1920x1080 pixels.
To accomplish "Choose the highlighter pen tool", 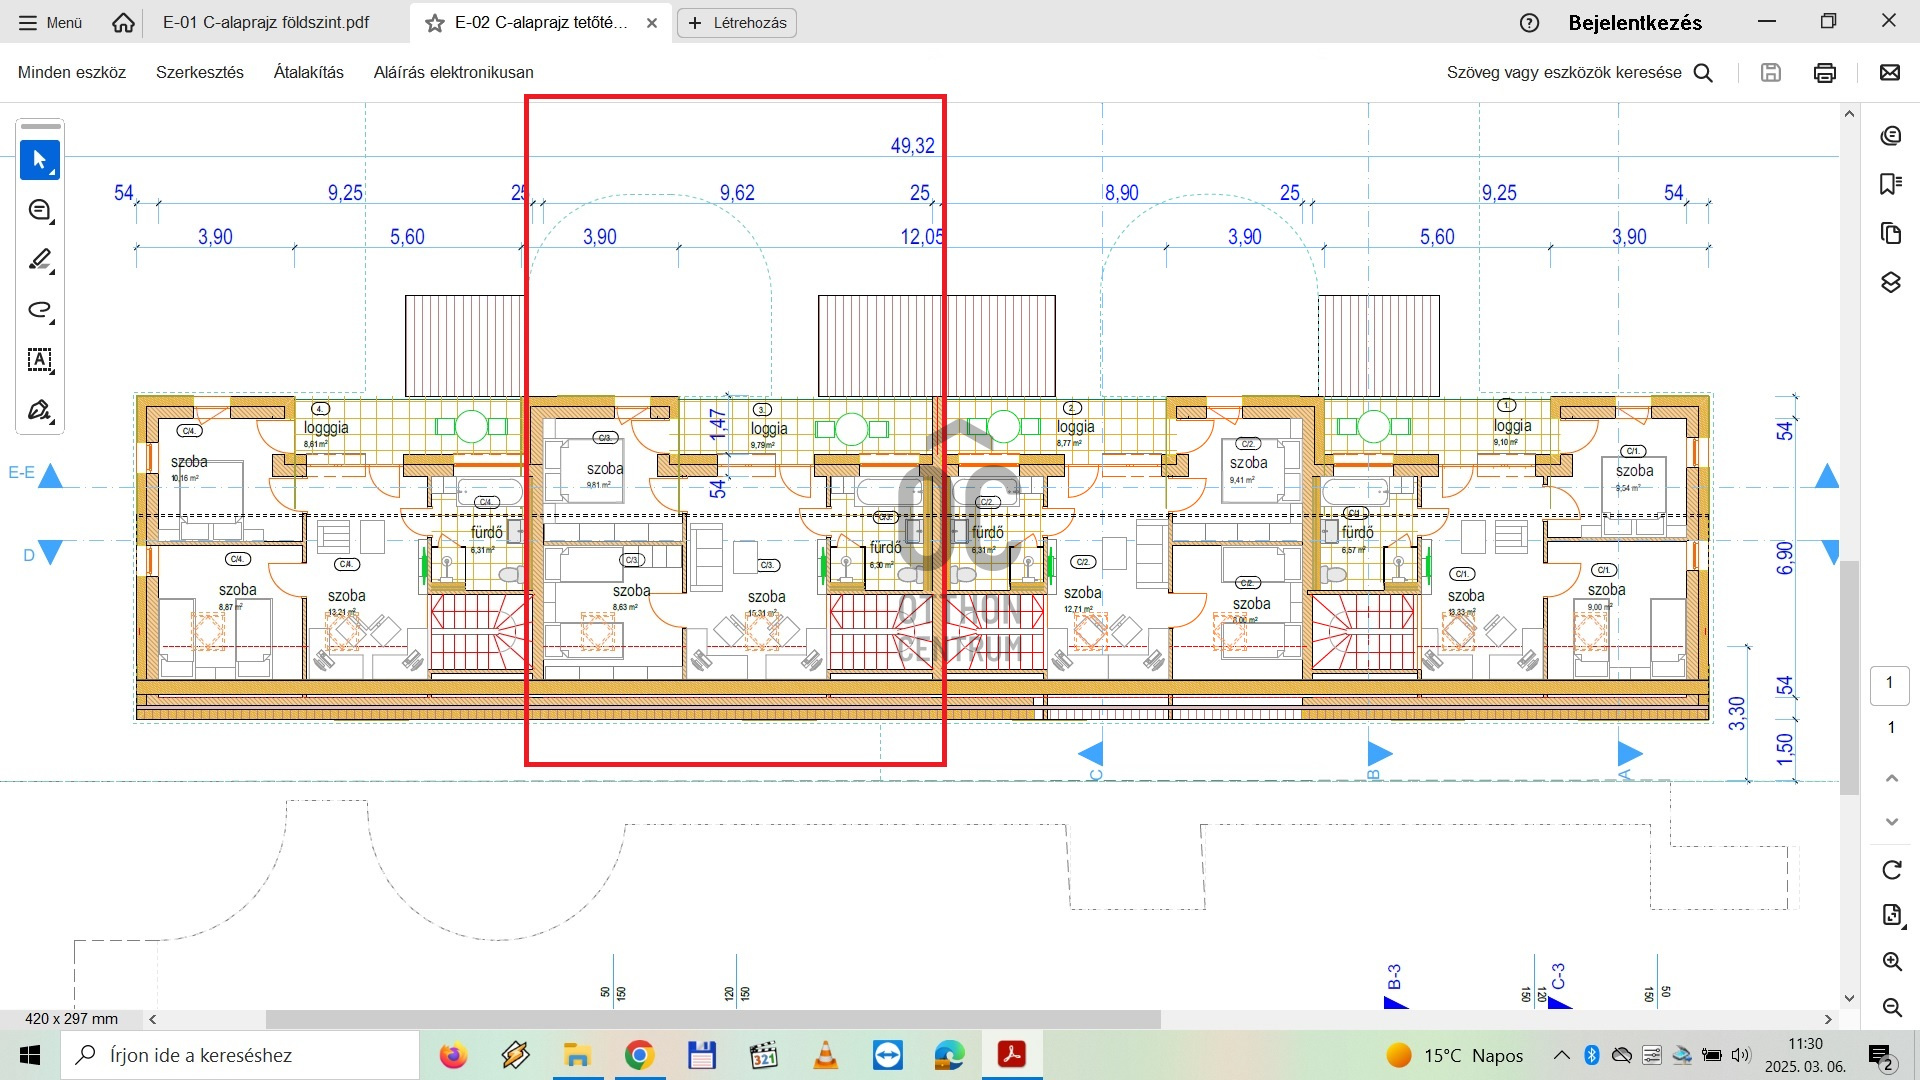I will (x=40, y=260).
